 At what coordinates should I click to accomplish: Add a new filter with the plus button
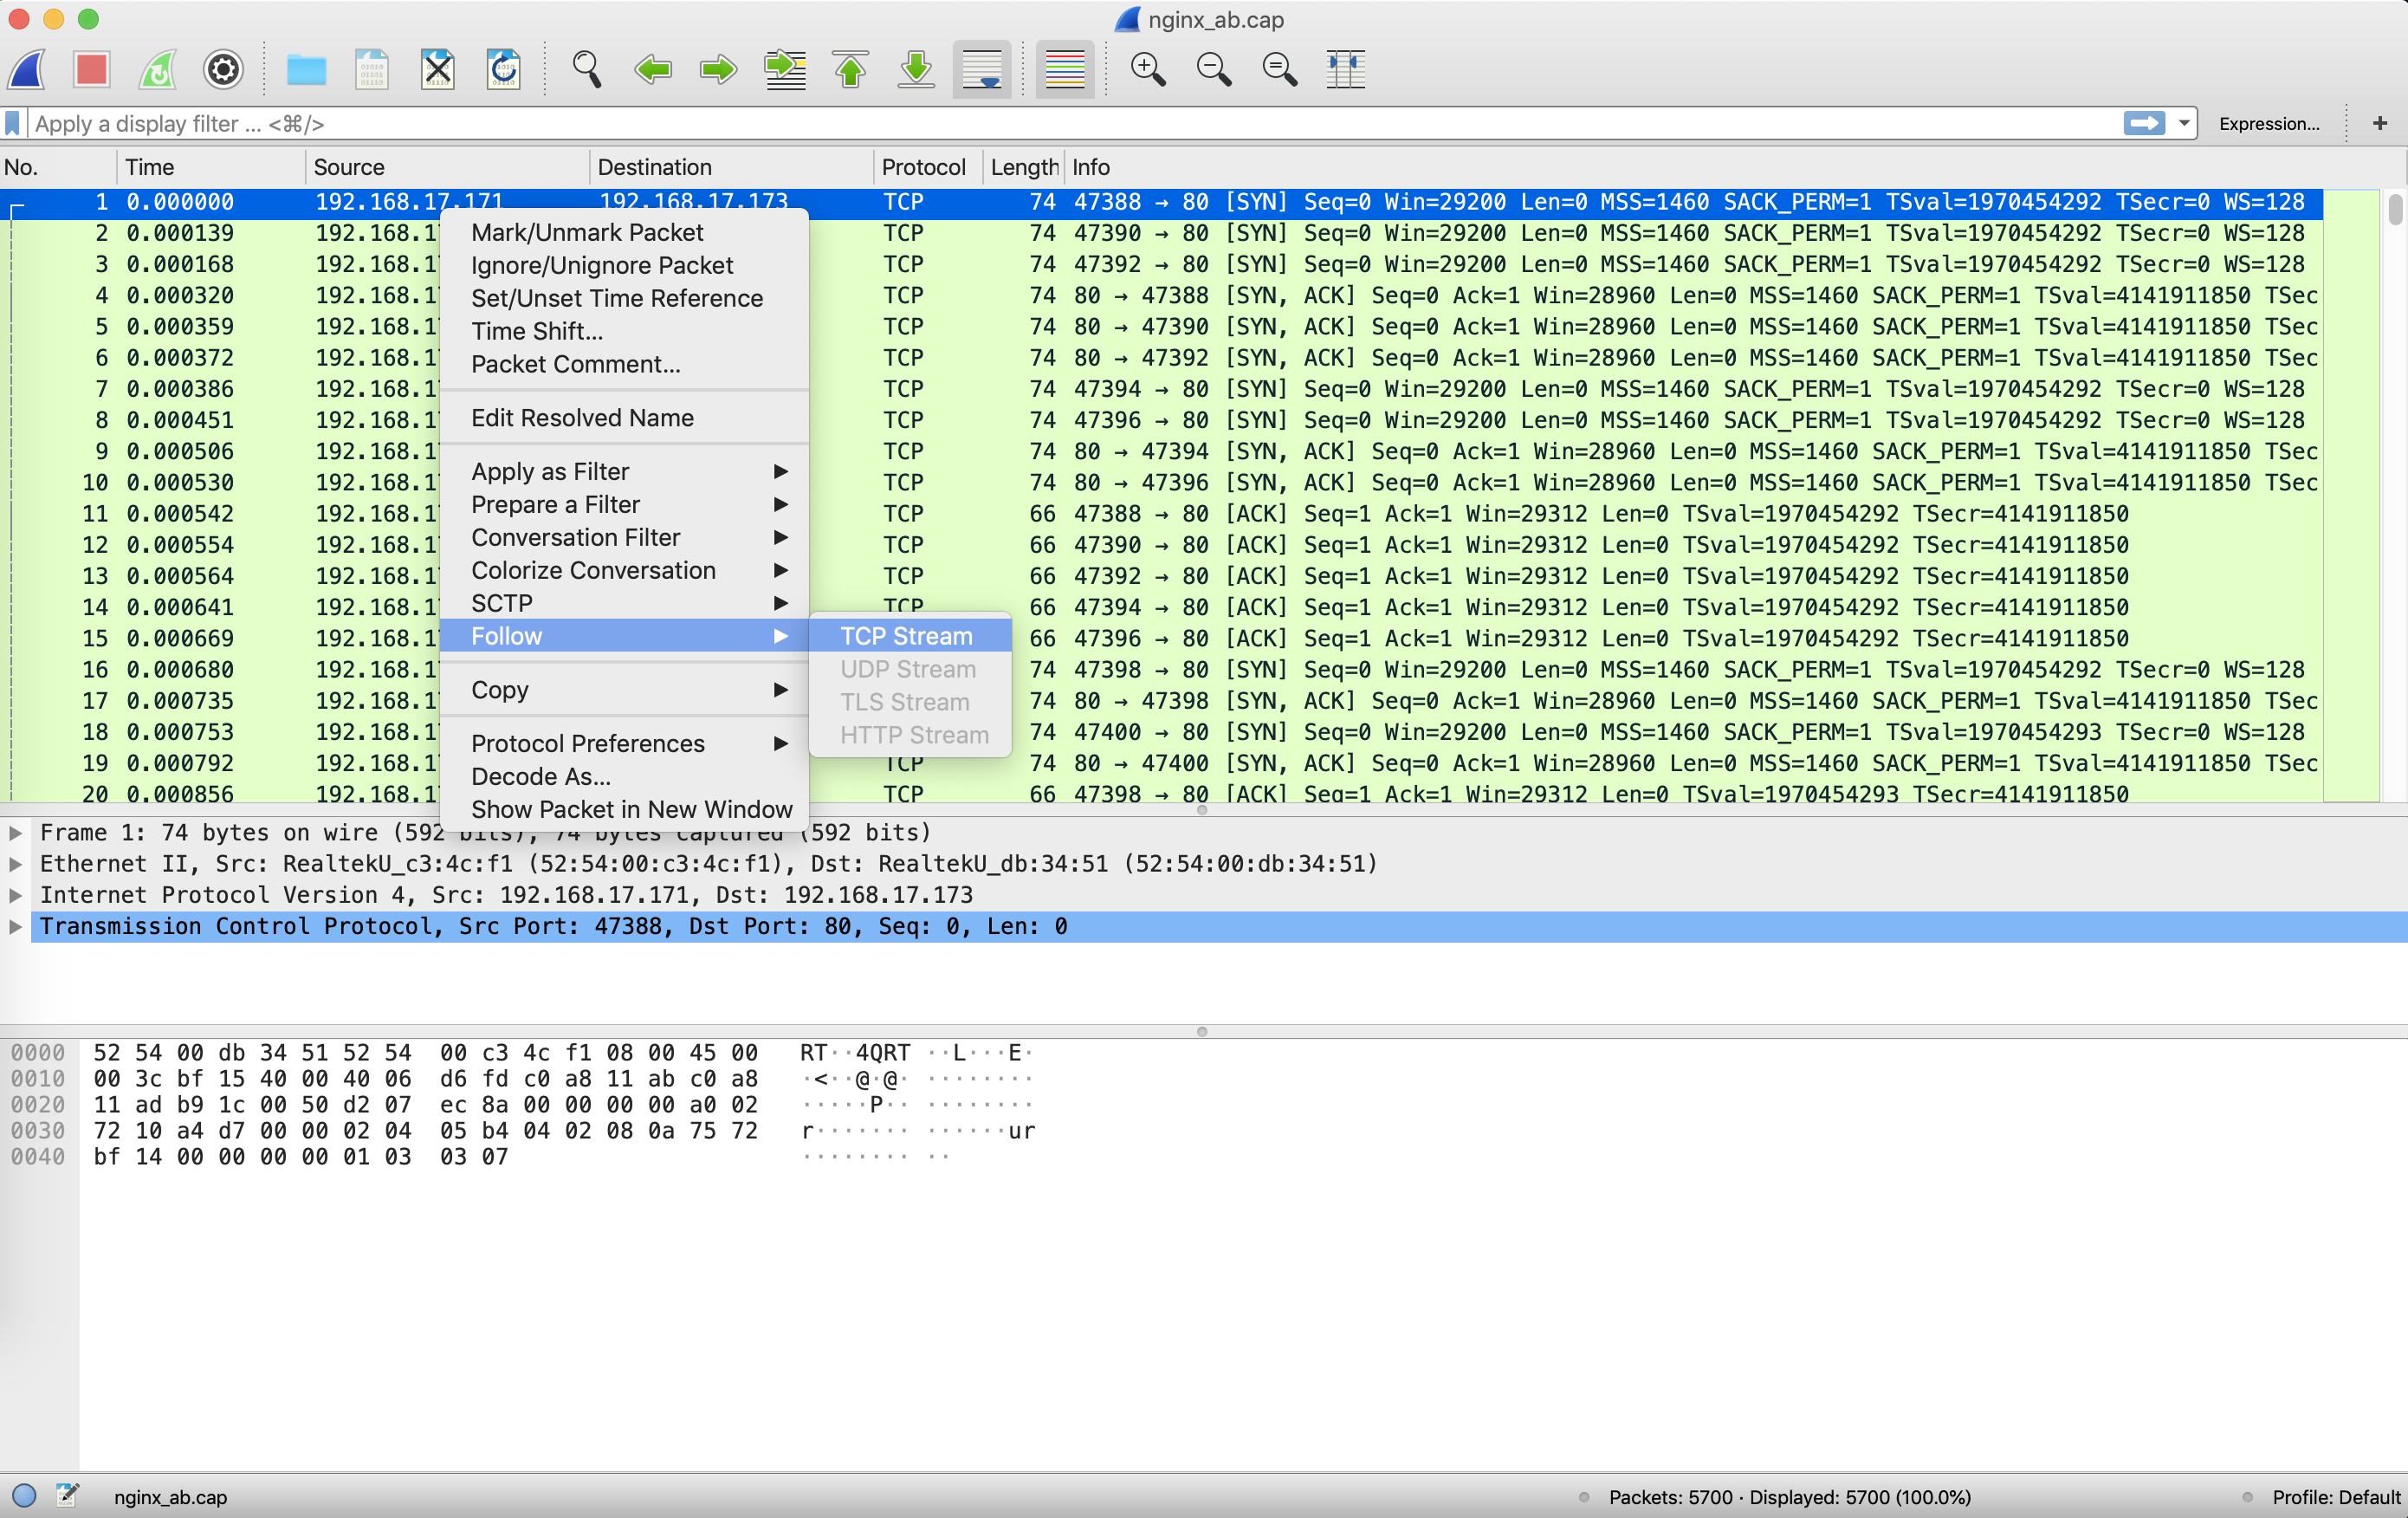tap(2379, 123)
